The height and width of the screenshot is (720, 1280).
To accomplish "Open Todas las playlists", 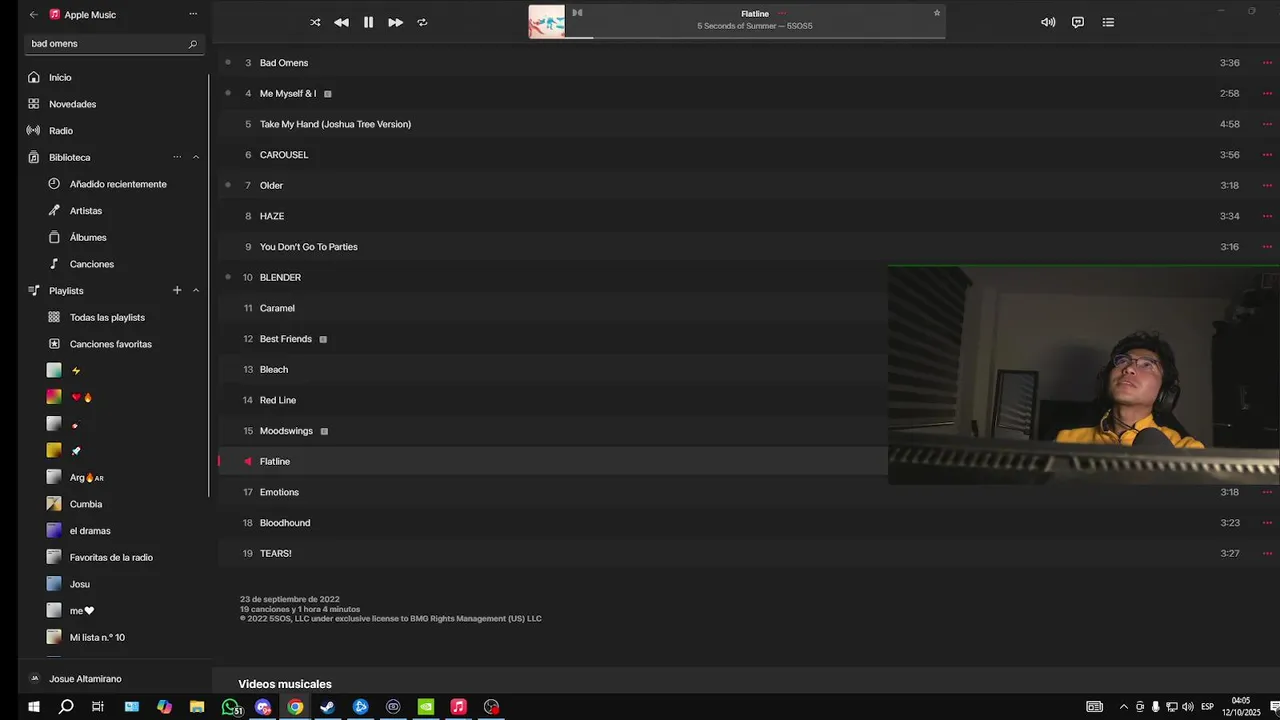I will (107, 317).
